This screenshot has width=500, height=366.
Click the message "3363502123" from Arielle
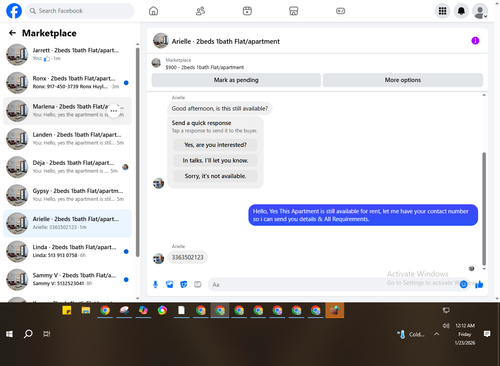coord(187,257)
